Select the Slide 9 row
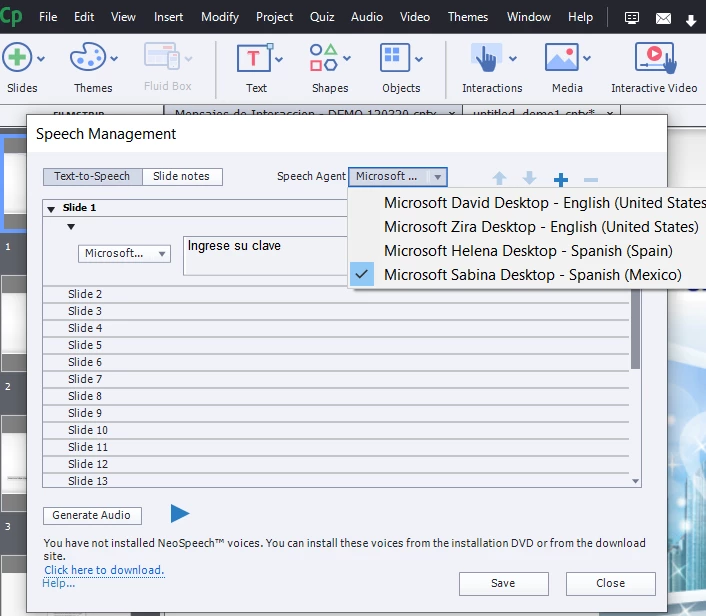Image resolution: width=706 pixels, height=616 pixels. point(336,413)
